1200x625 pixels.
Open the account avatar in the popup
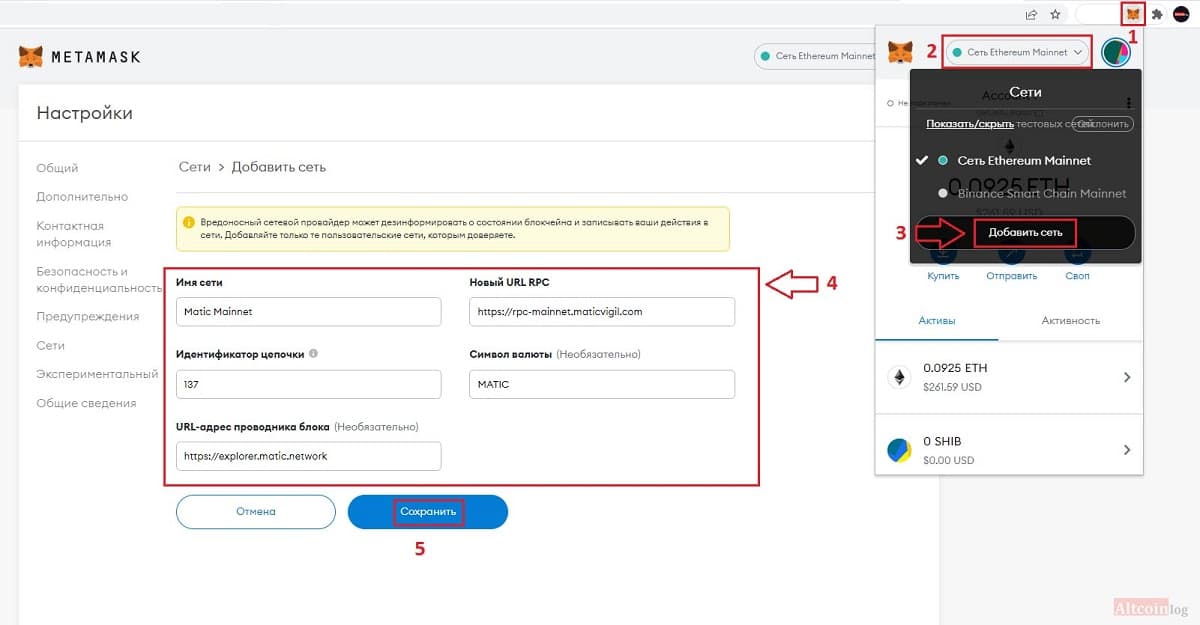[1116, 52]
